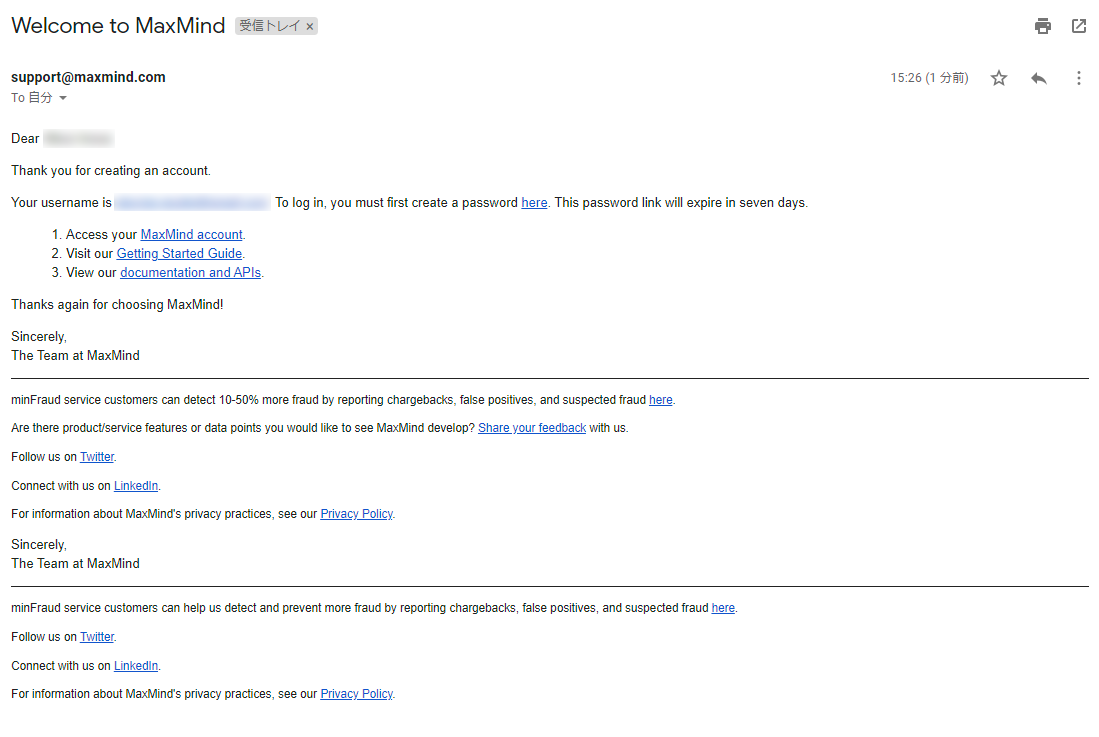The width and height of the screenshot is (1099, 737).
Task: Reply using the reply arrow icon
Action: pos(1039,78)
